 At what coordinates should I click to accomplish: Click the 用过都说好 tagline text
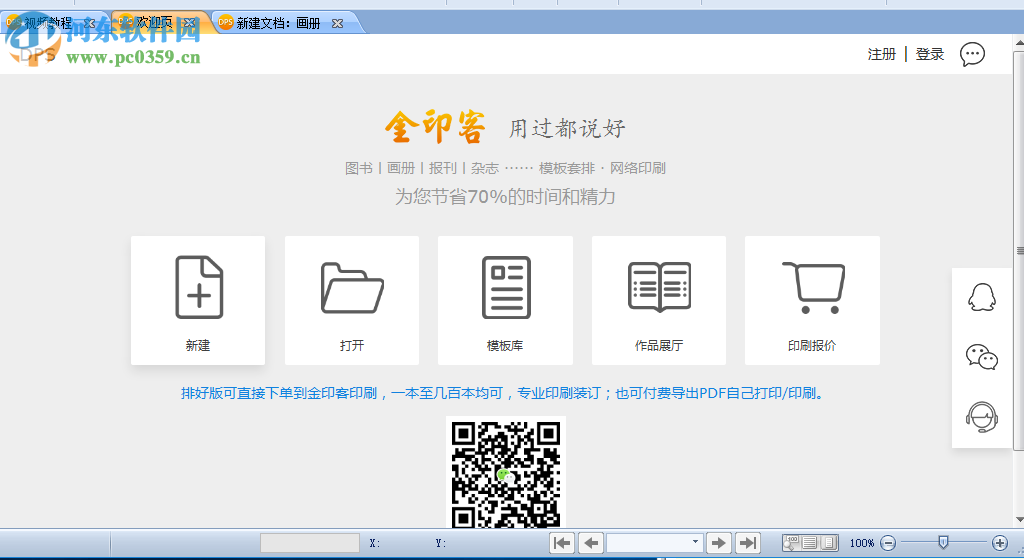tap(567, 128)
